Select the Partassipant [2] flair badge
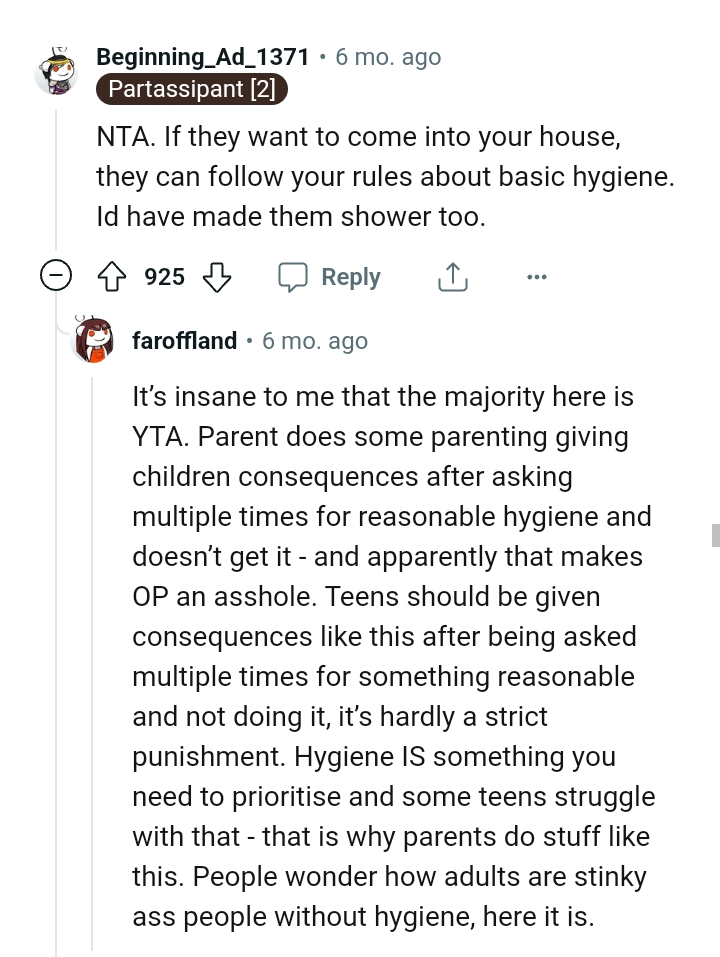Image resolution: width=720 pixels, height=957 pixels. coord(192,89)
